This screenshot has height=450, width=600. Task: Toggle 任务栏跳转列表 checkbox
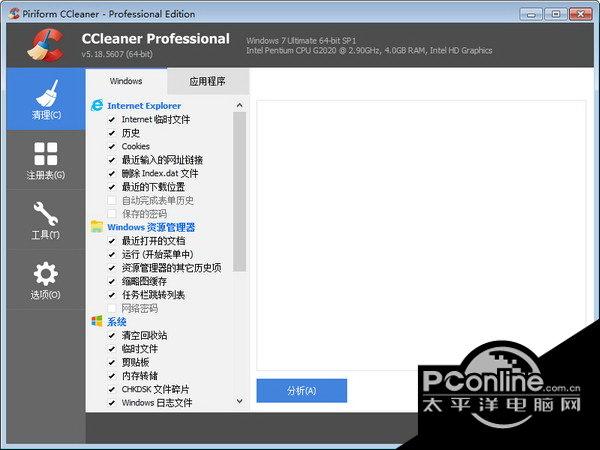coord(112,295)
